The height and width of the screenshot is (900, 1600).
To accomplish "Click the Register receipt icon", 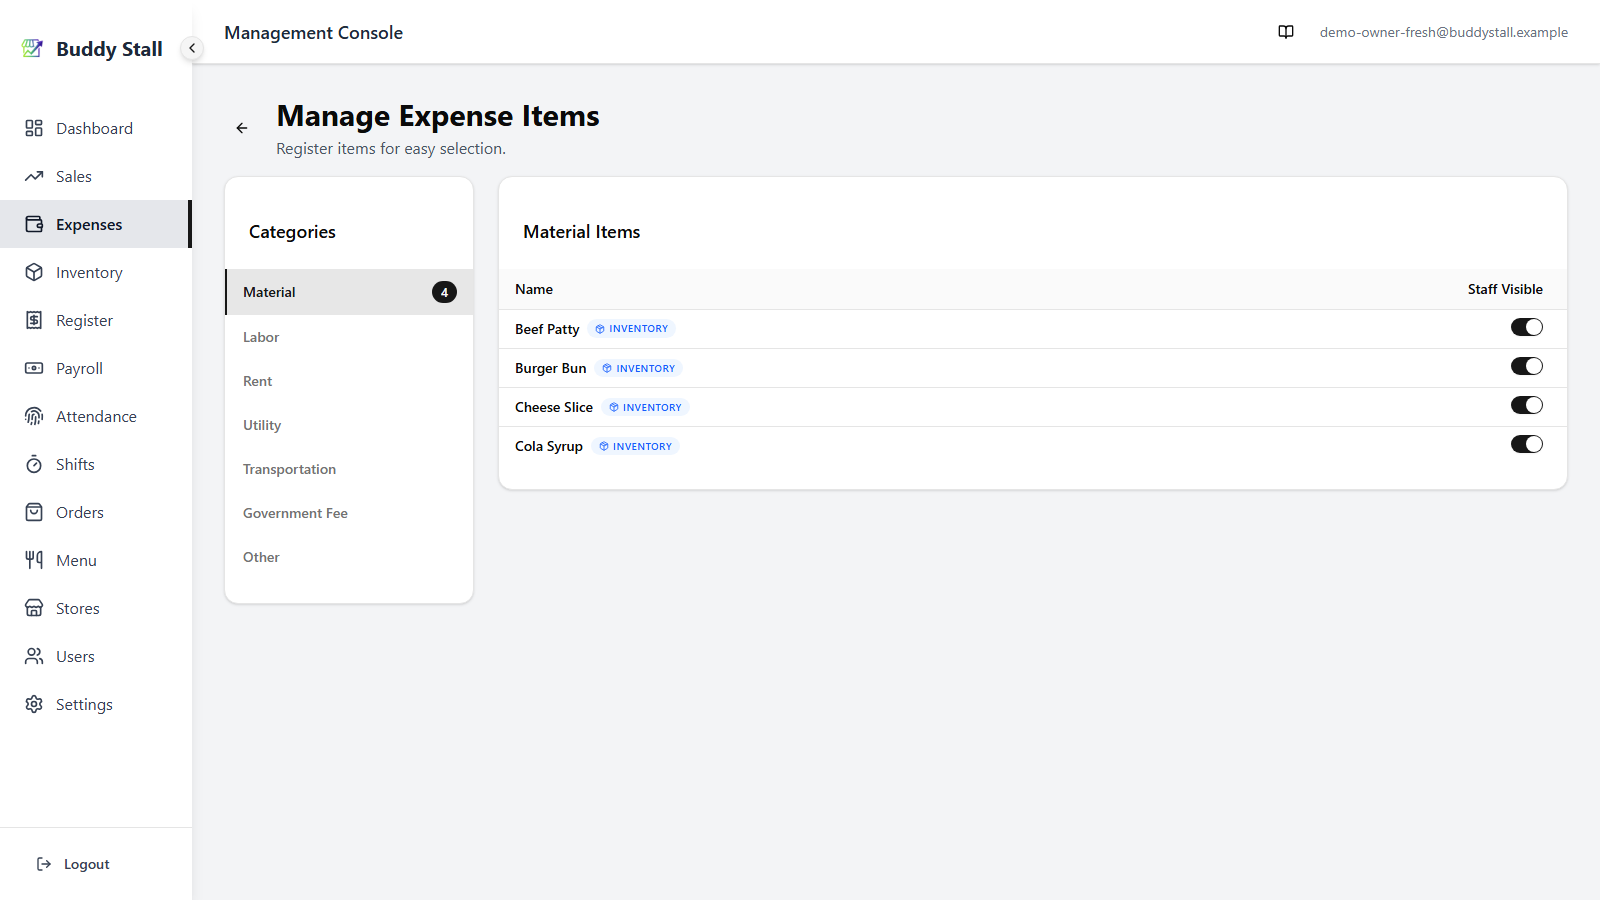I will (34, 320).
